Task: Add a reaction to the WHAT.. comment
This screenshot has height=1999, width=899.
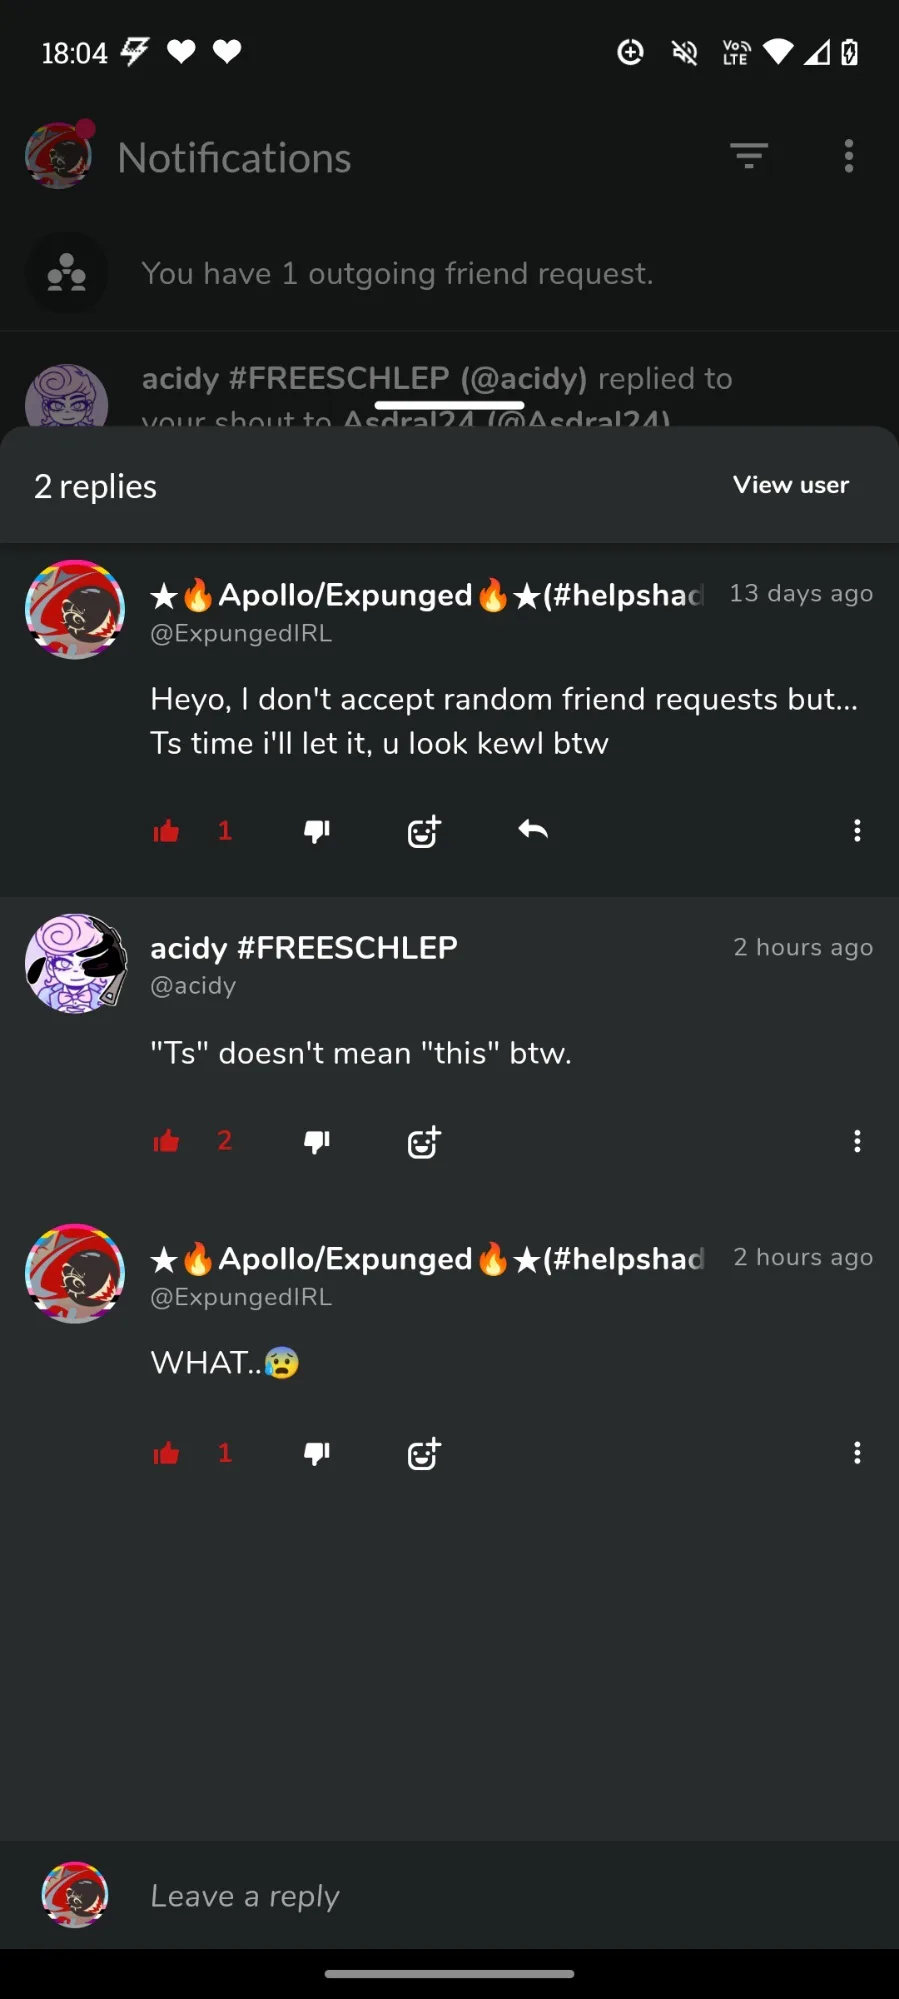Action: [x=424, y=1453]
